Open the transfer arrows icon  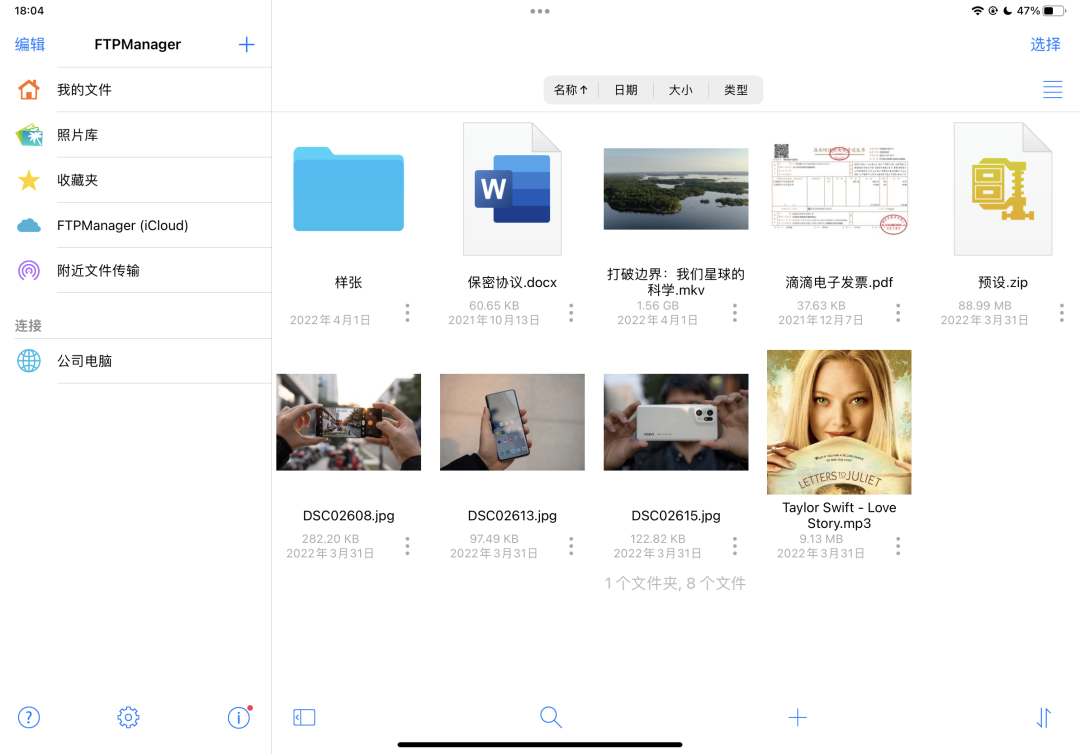1044,717
